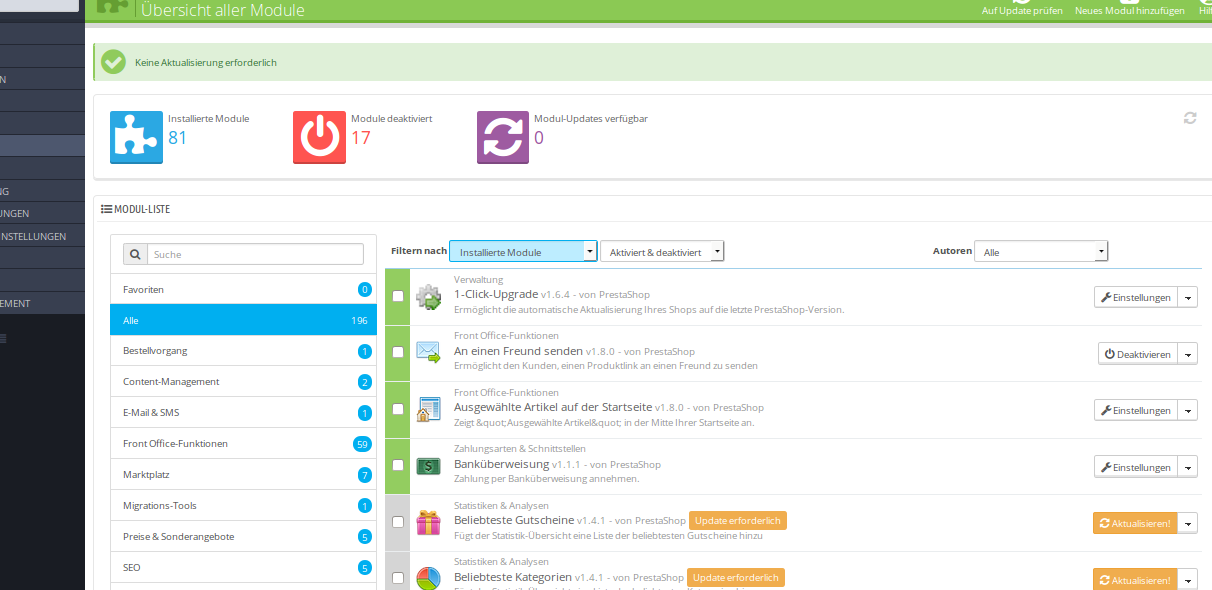Select the Favoriten category
Screen dimensions: 1212x590
click(x=243, y=289)
